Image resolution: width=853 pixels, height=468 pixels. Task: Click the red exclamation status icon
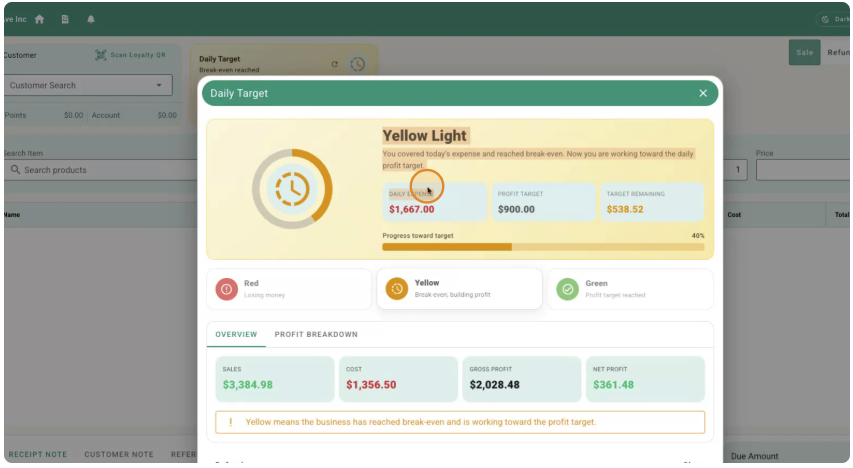point(226,289)
